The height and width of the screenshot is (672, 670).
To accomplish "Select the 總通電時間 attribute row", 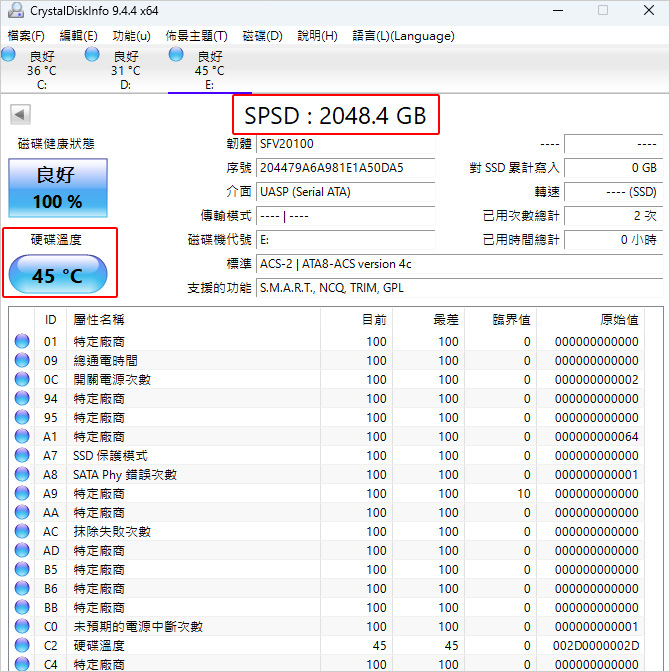I will click(x=327, y=360).
